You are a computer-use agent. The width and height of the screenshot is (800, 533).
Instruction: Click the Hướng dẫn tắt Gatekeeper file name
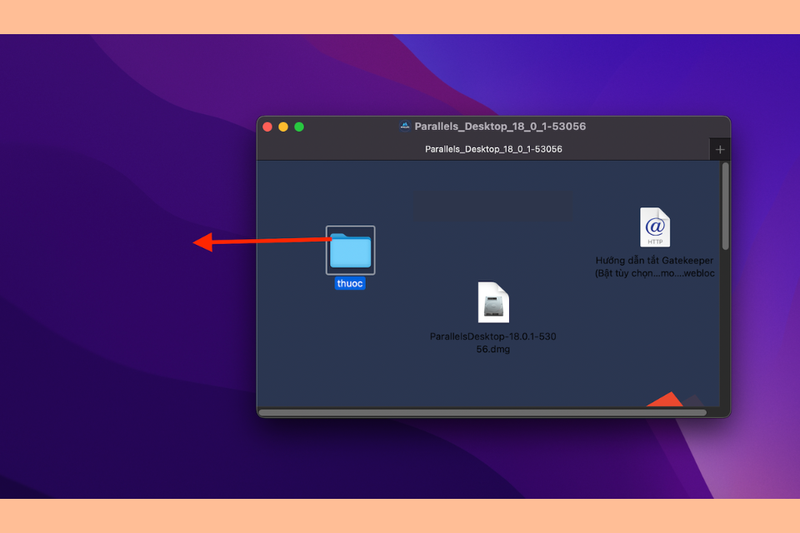pos(655,267)
